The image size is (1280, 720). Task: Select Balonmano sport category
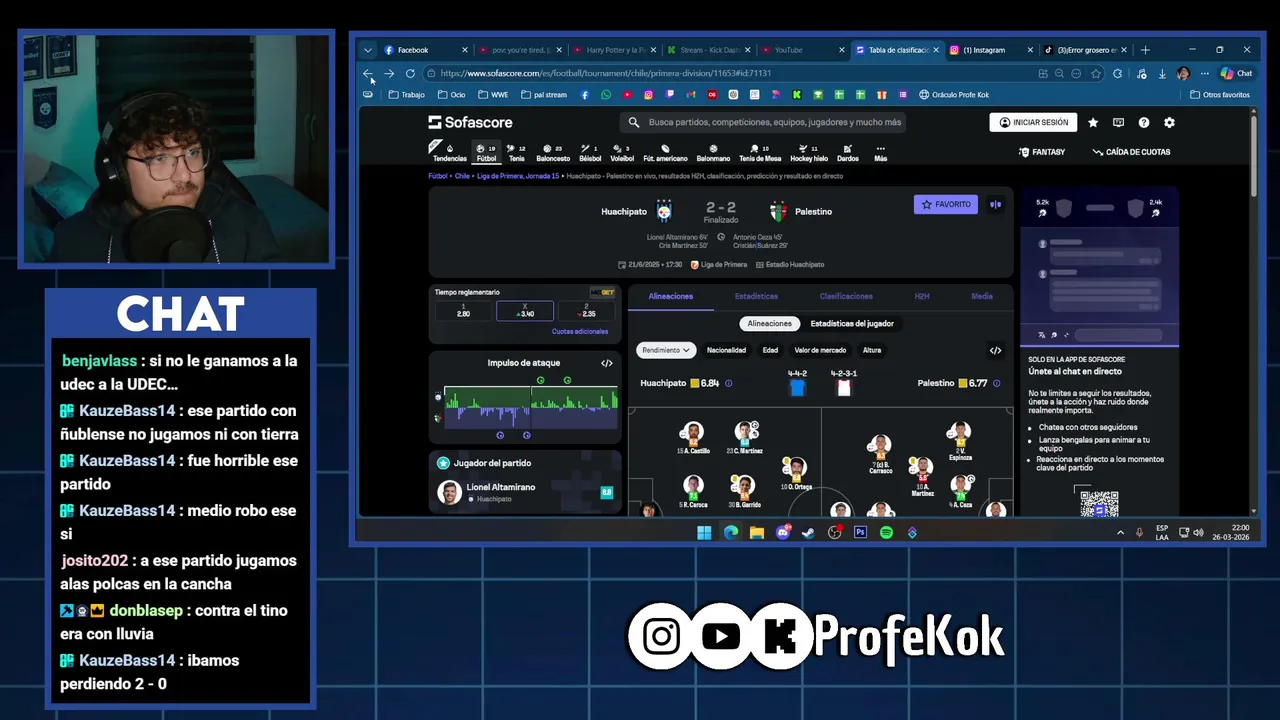click(x=713, y=152)
